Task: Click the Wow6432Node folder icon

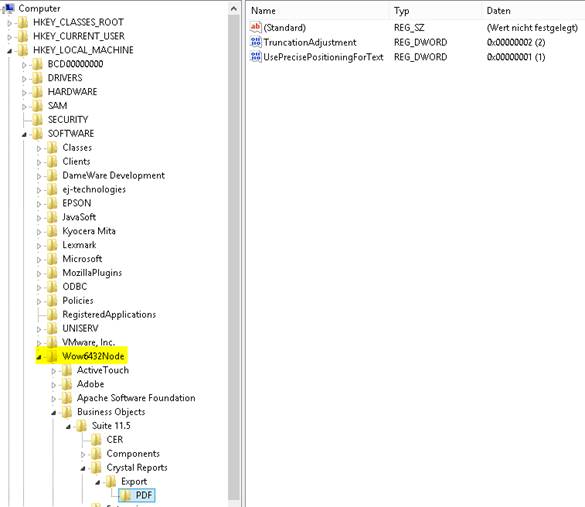Action: [x=52, y=356]
